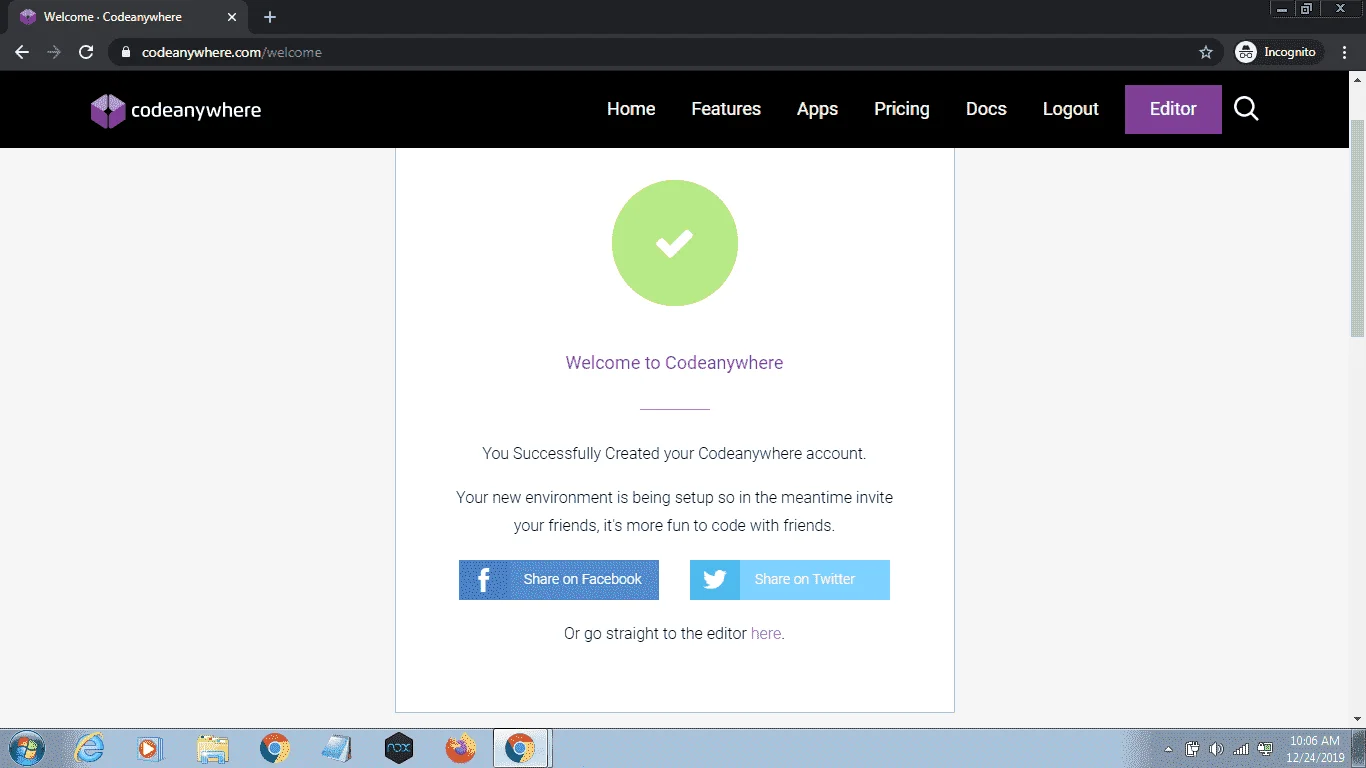
Task: Show hidden system tray icons
Action: (x=1168, y=749)
